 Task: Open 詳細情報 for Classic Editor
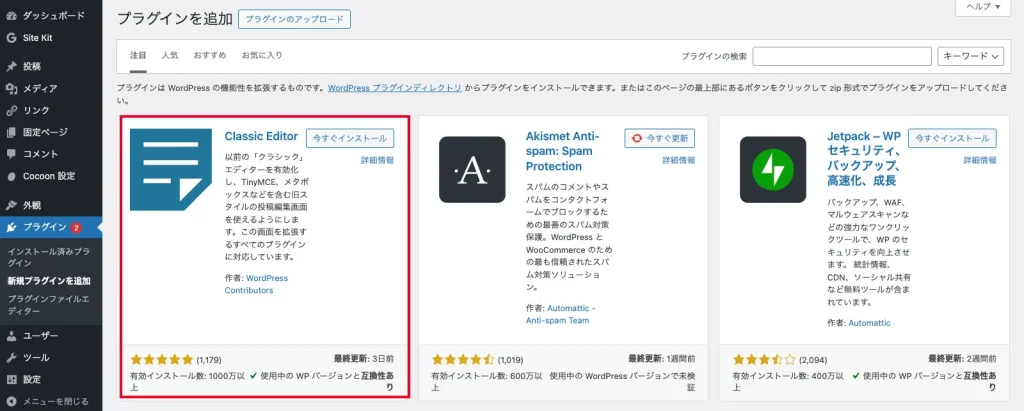pyautogui.click(x=377, y=160)
